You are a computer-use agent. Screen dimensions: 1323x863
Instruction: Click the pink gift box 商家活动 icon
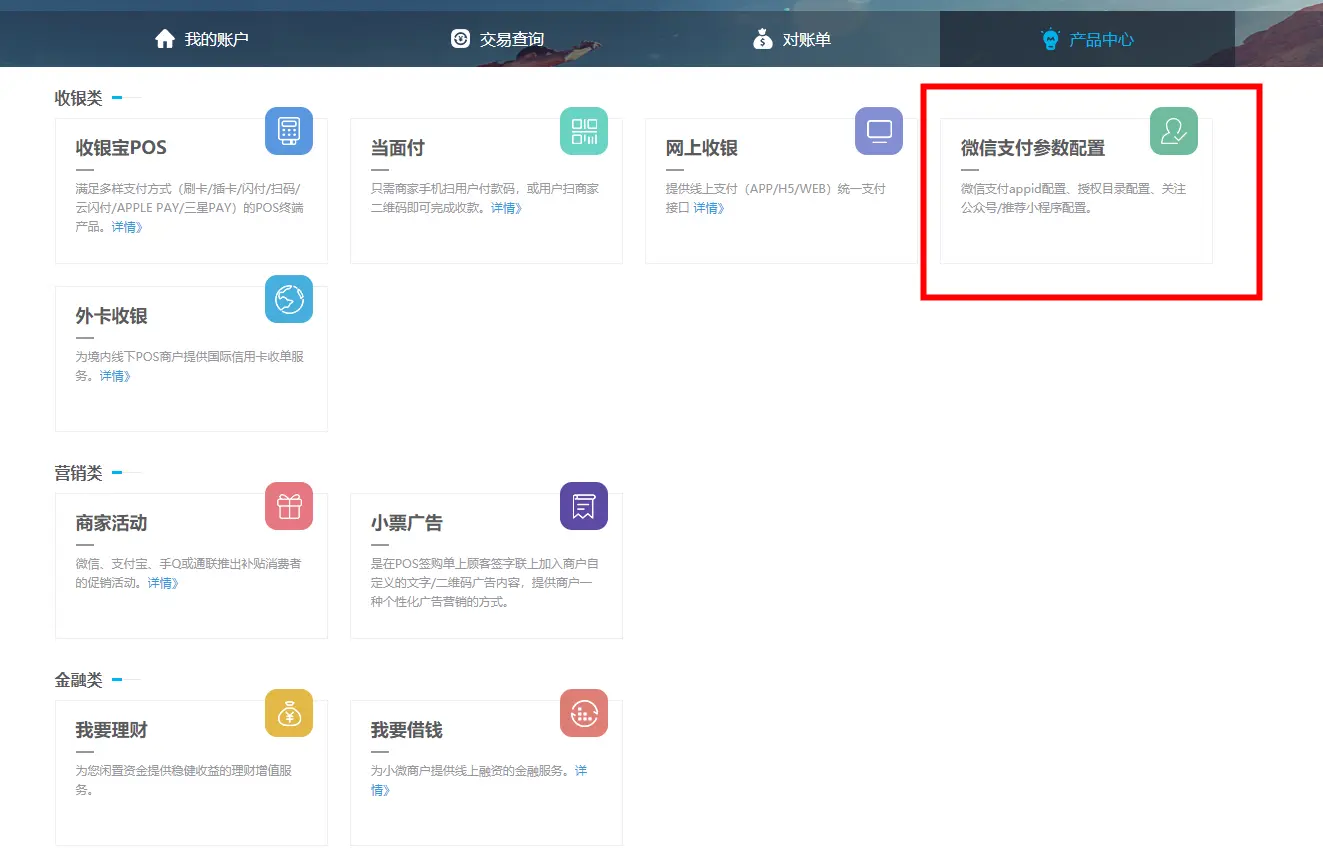(x=289, y=506)
